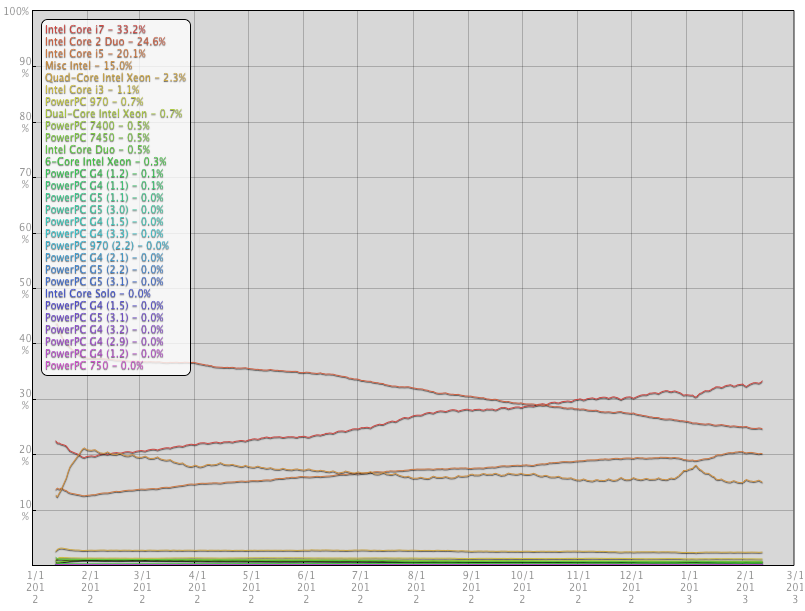Click the 5/1 2012 x-axis date label
Image resolution: width=805 pixels, height=611 pixels.
(x=251, y=587)
